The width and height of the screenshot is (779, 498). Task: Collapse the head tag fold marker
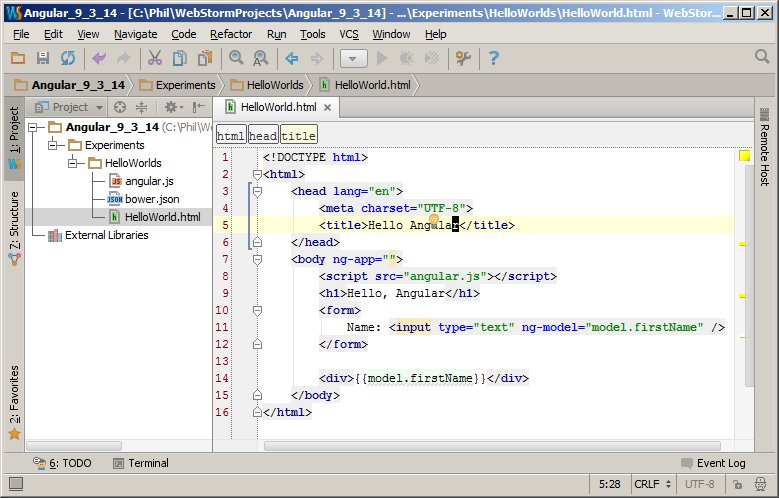pos(257,191)
